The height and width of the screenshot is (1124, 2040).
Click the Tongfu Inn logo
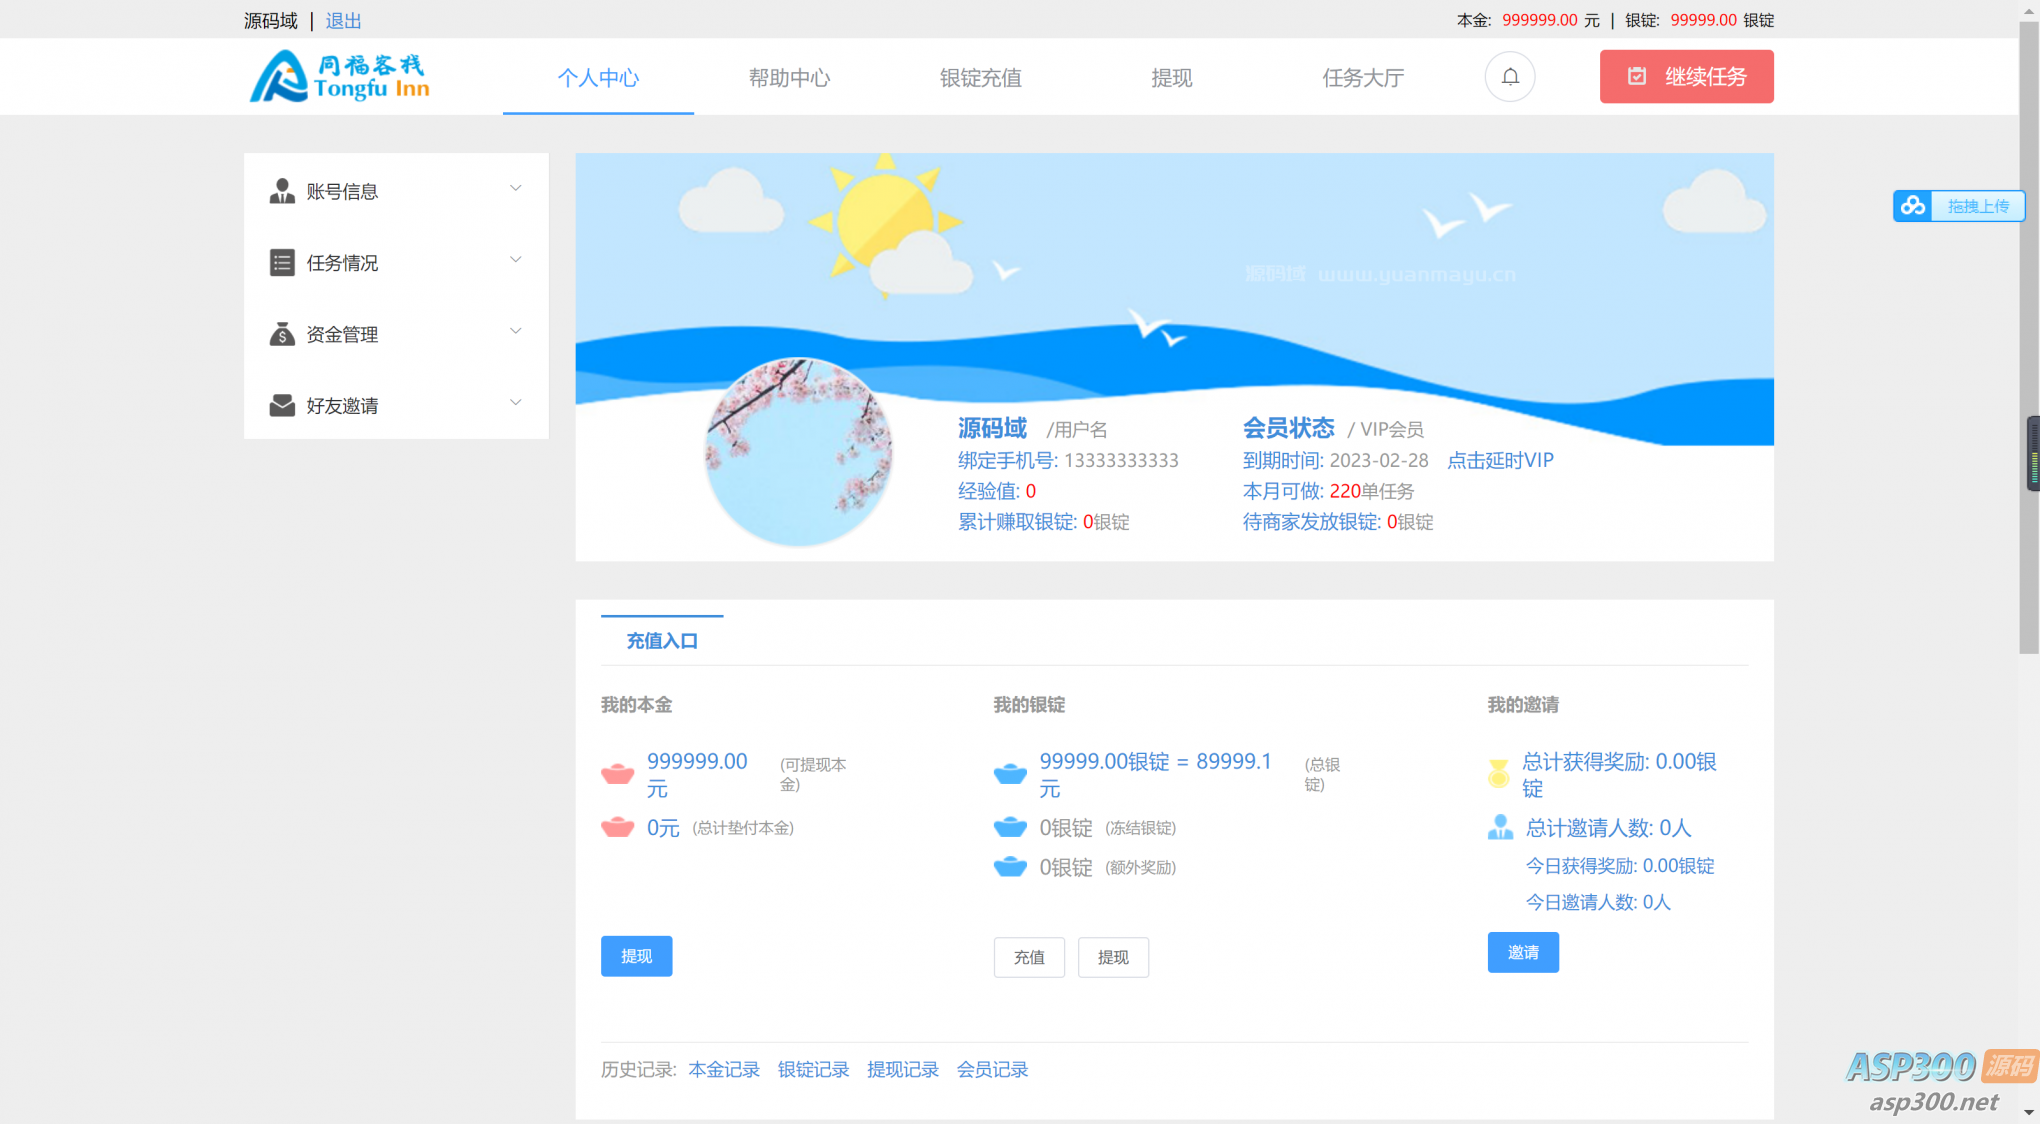pyautogui.click(x=338, y=76)
